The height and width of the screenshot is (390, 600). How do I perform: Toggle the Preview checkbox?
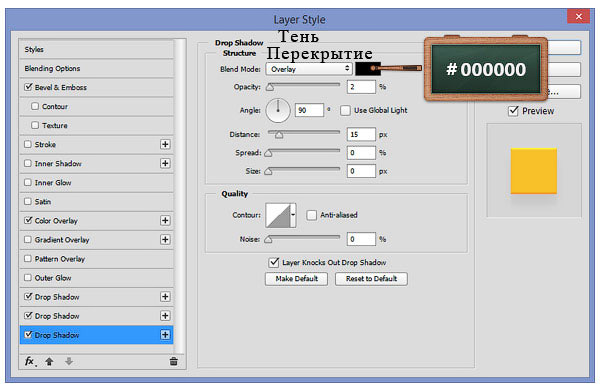pyautogui.click(x=513, y=111)
